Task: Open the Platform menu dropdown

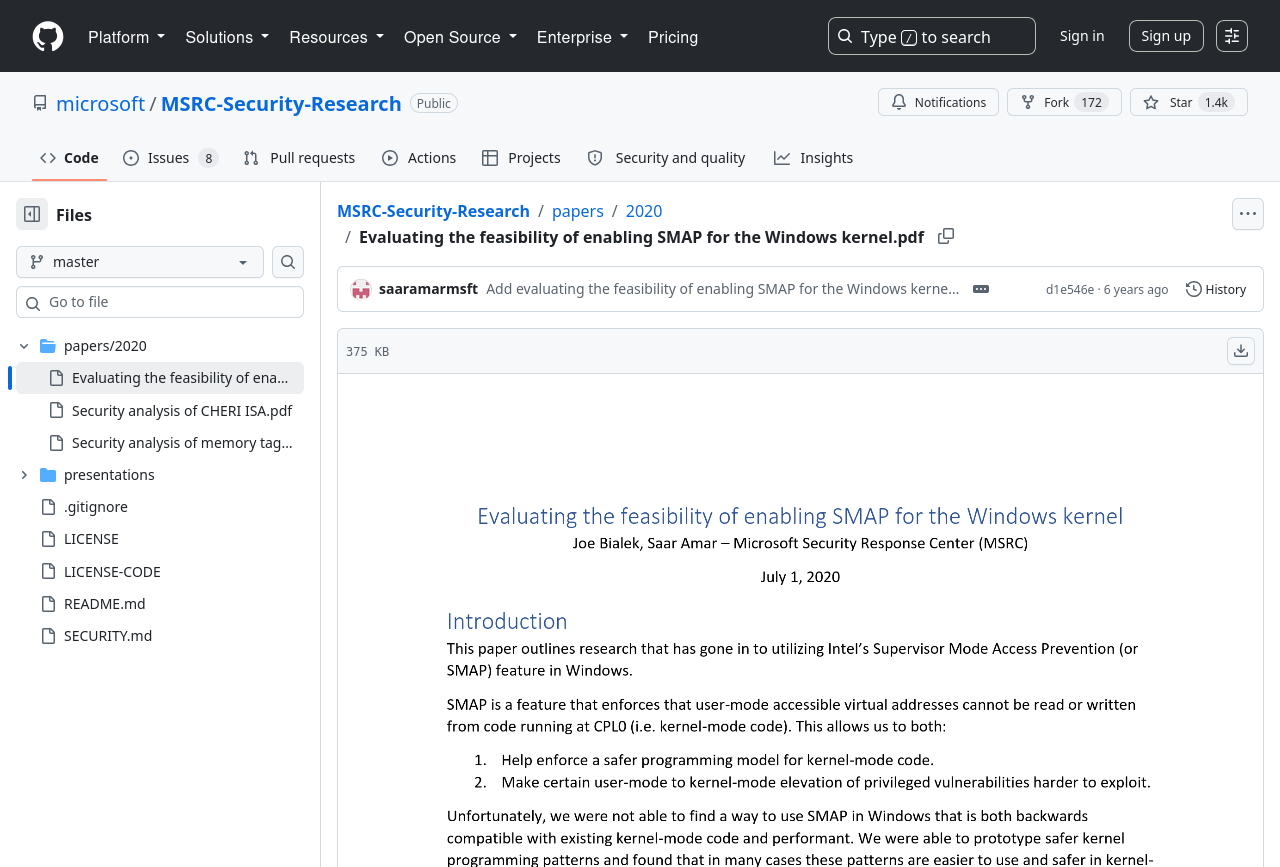Action: (x=127, y=37)
